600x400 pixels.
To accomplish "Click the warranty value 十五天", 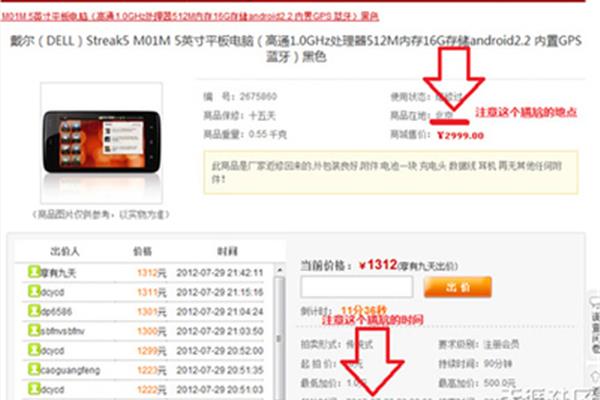I will pyautogui.click(x=262, y=116).
